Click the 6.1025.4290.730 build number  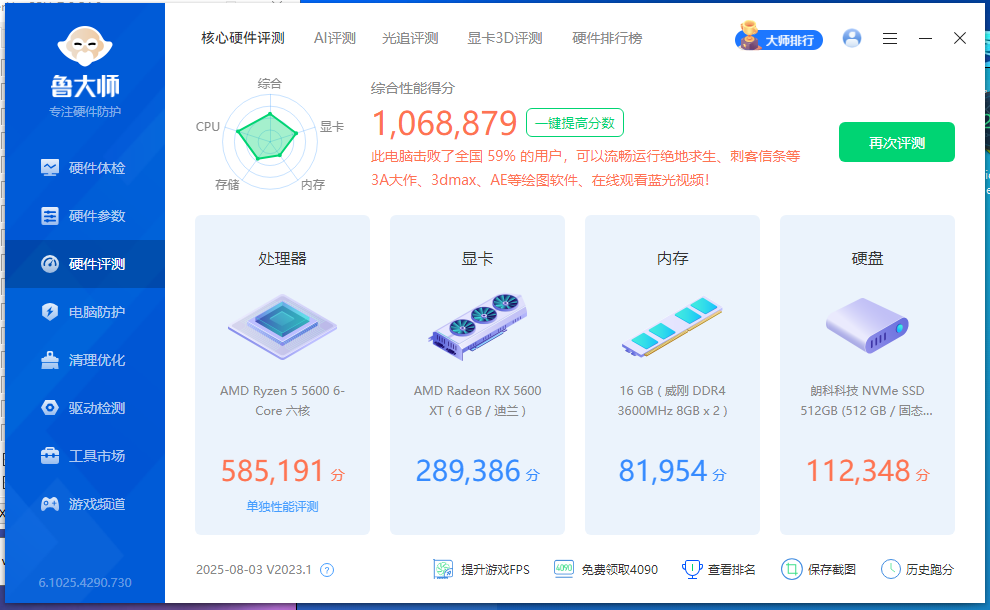click(x=85, y=582)
